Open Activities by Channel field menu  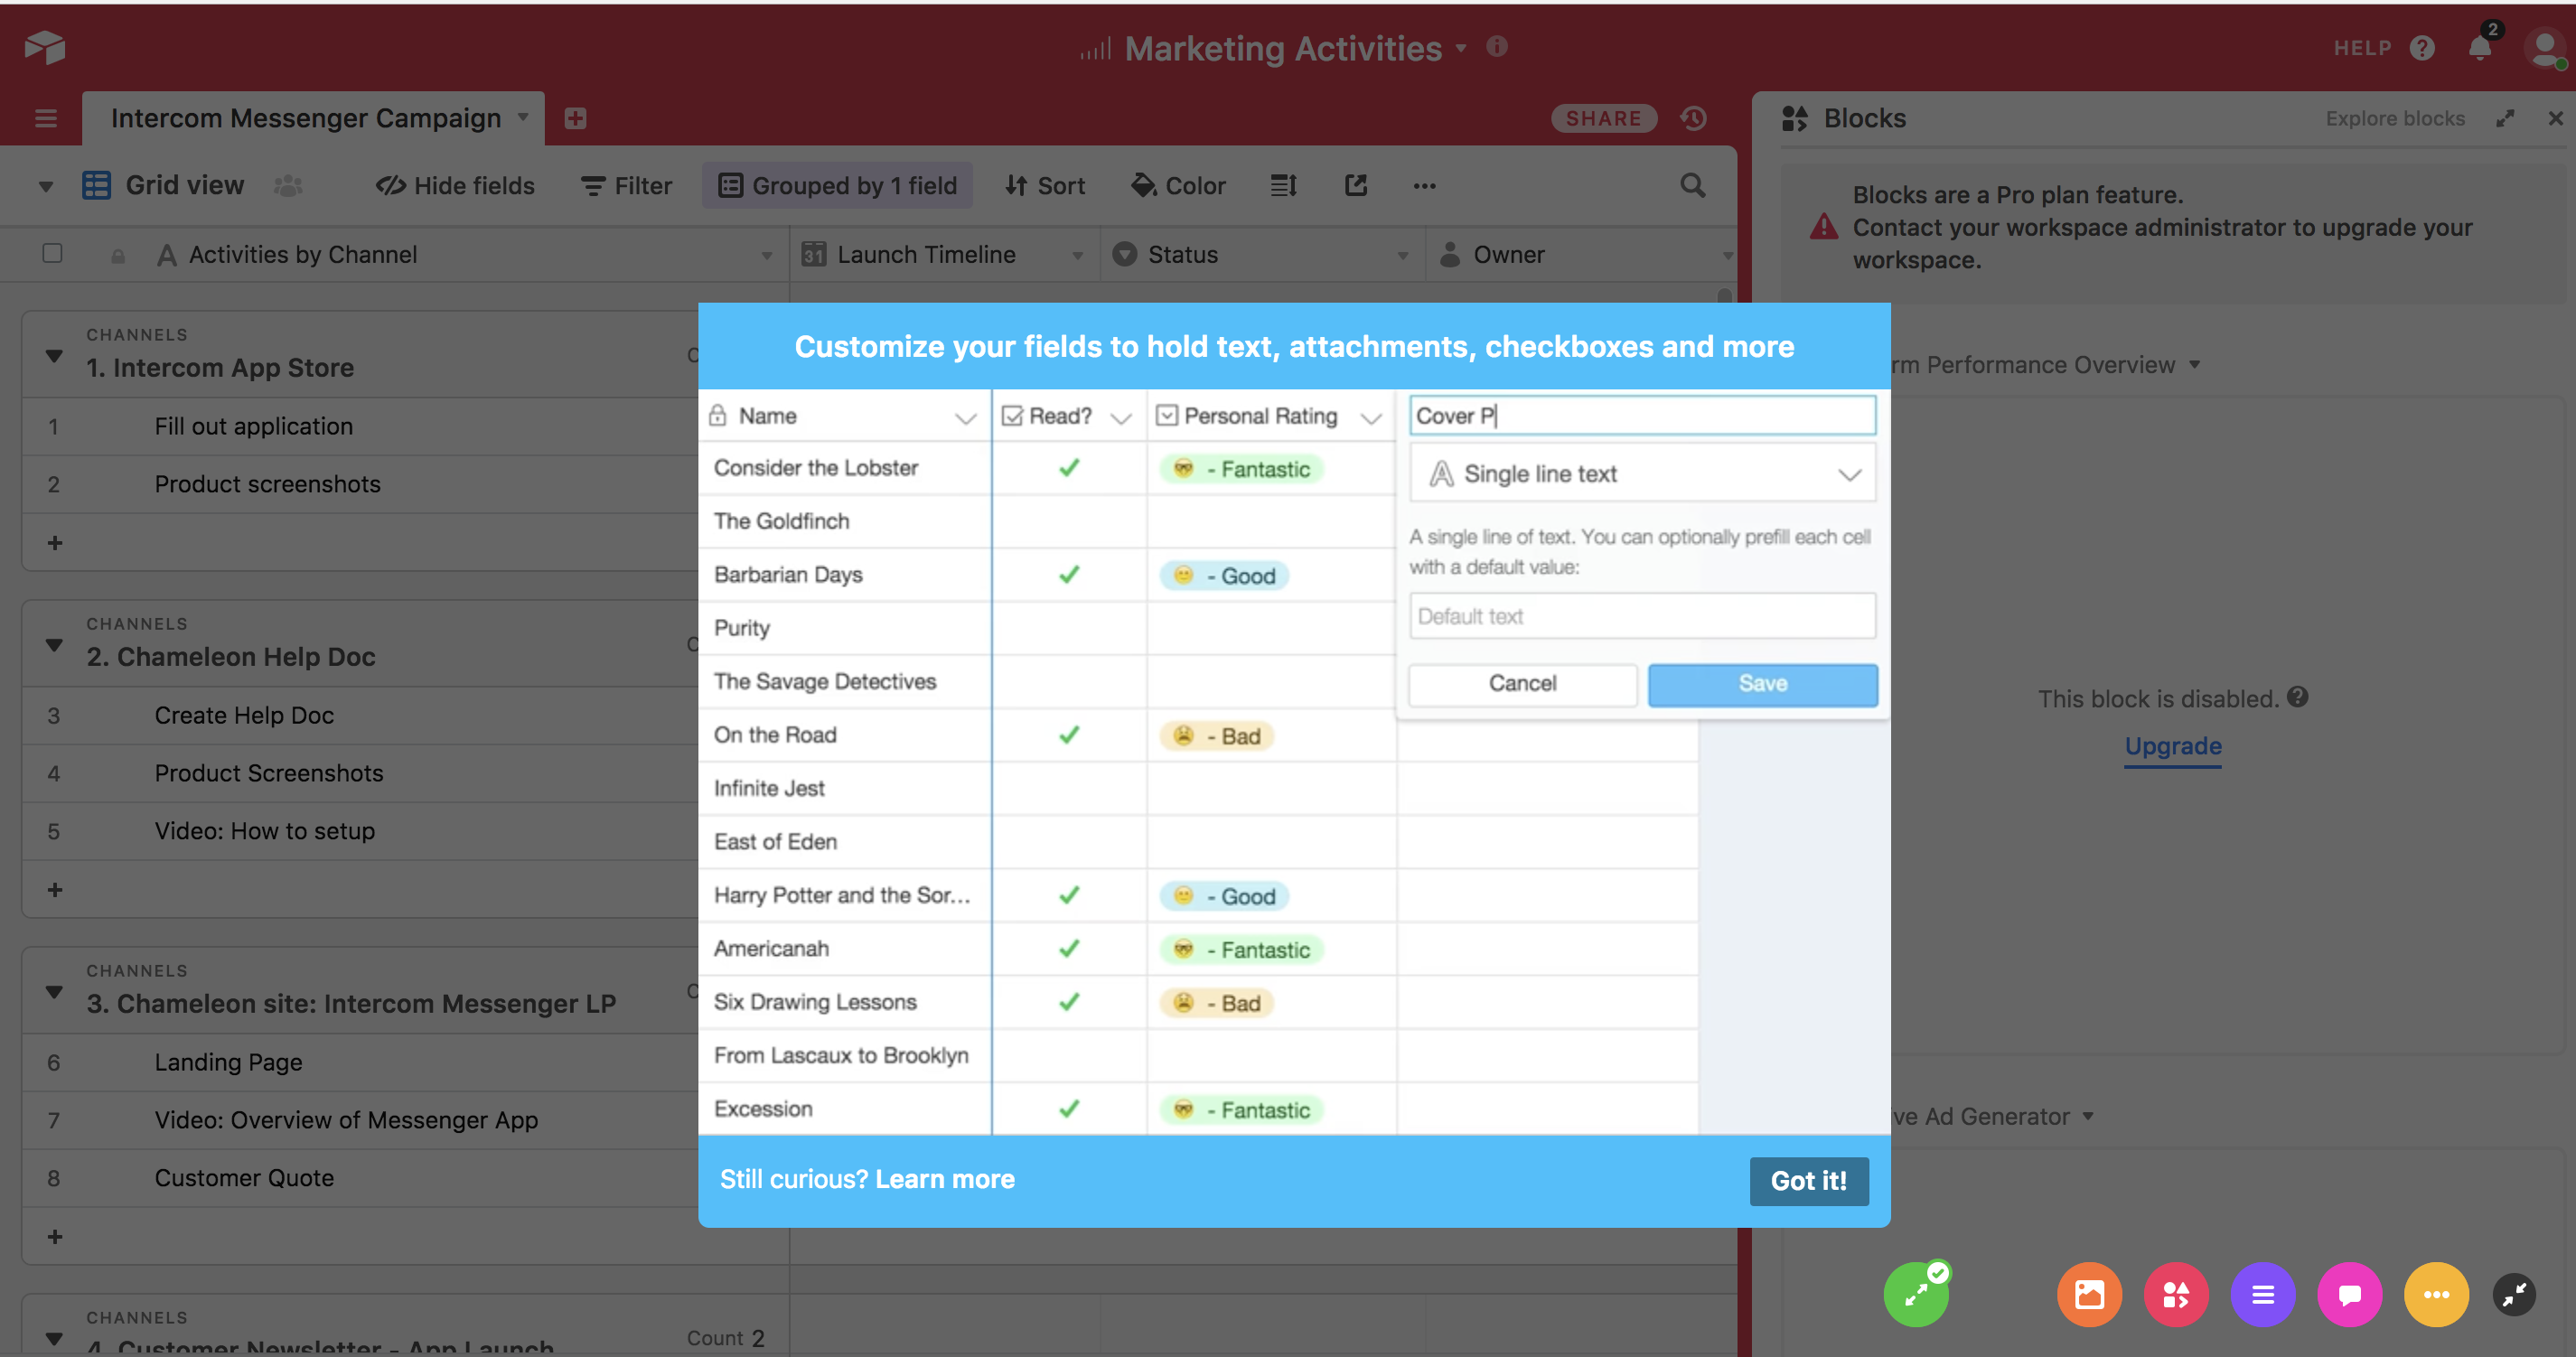point(766,256)
